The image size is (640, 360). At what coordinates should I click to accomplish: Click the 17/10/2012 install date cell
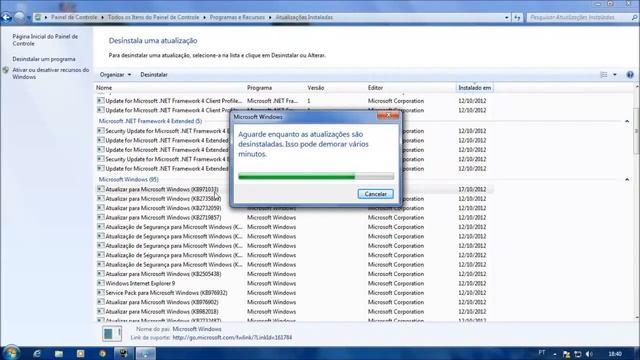click(x=472, y=189)
